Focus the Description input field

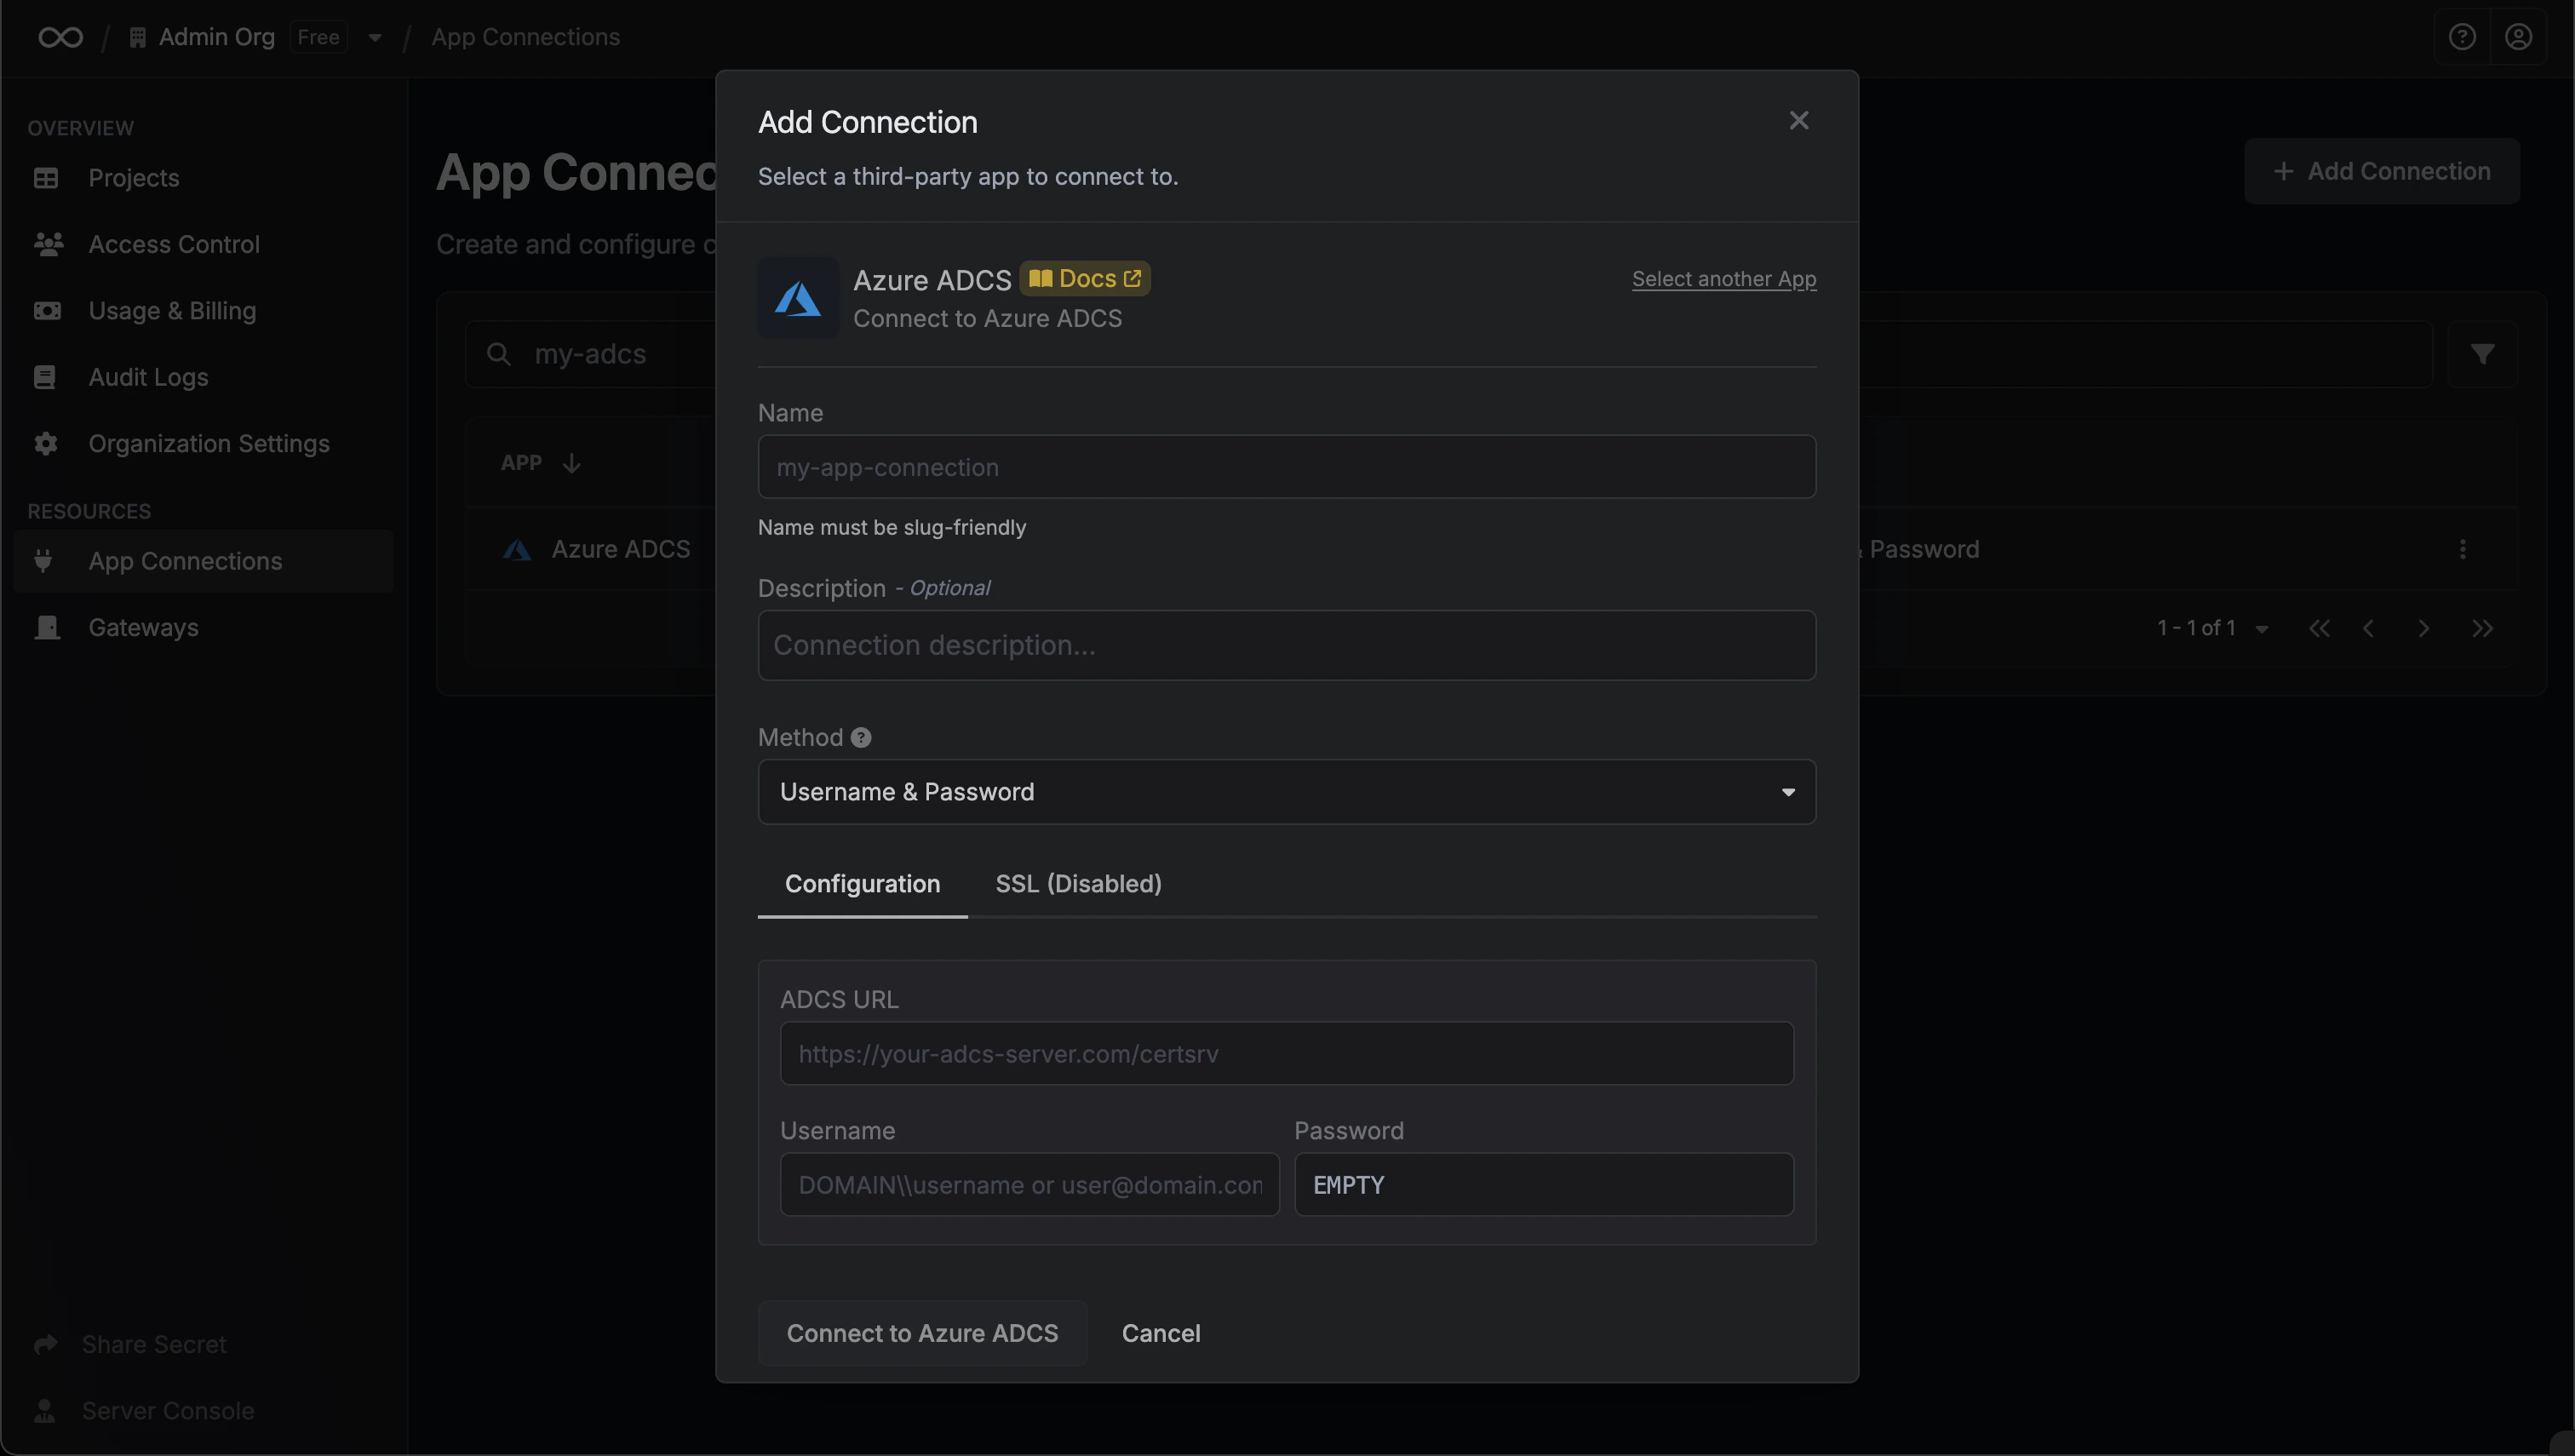pyautogui.click(x=1287, y=645)
